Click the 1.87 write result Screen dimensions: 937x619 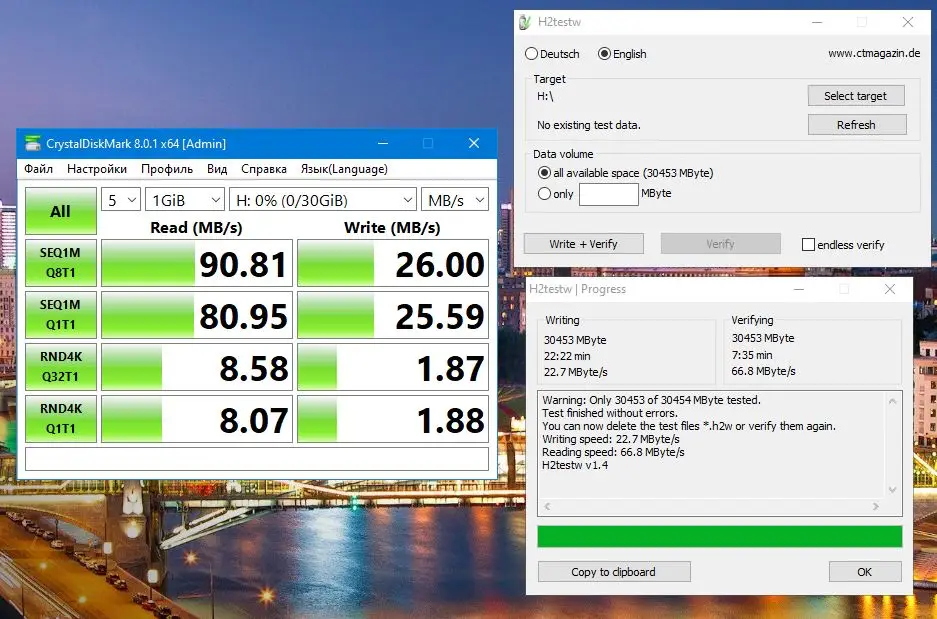pyautogui.click(x=393, y=367)
